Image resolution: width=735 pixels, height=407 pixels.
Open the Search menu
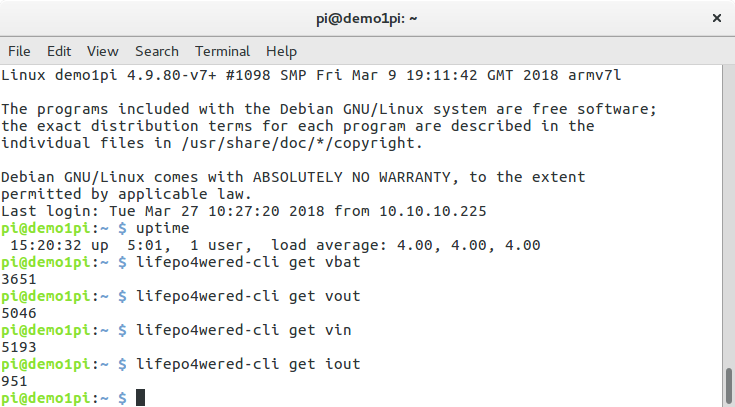pyautogui.click(x=157, y=51)
